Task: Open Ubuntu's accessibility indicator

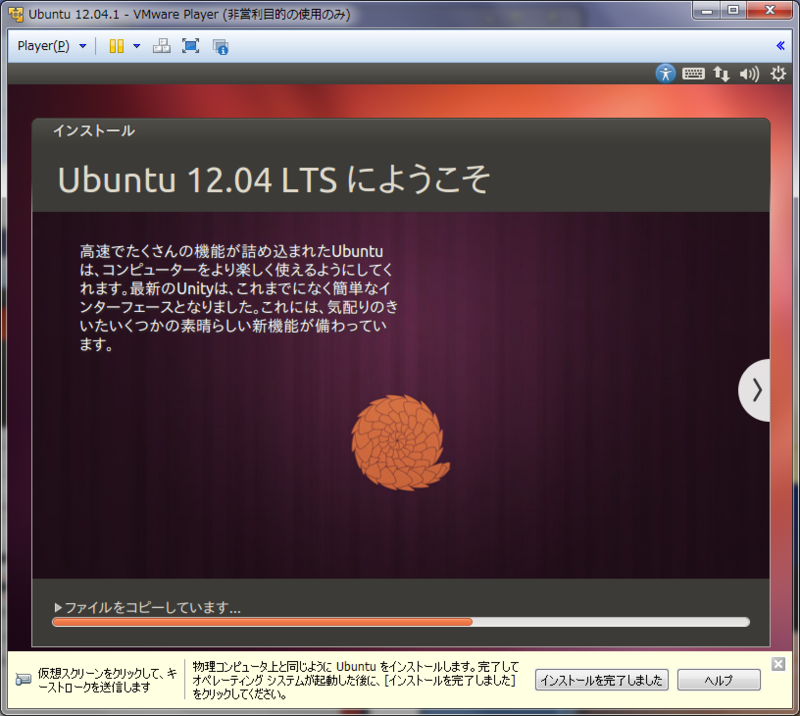Action: coord(666,73)
